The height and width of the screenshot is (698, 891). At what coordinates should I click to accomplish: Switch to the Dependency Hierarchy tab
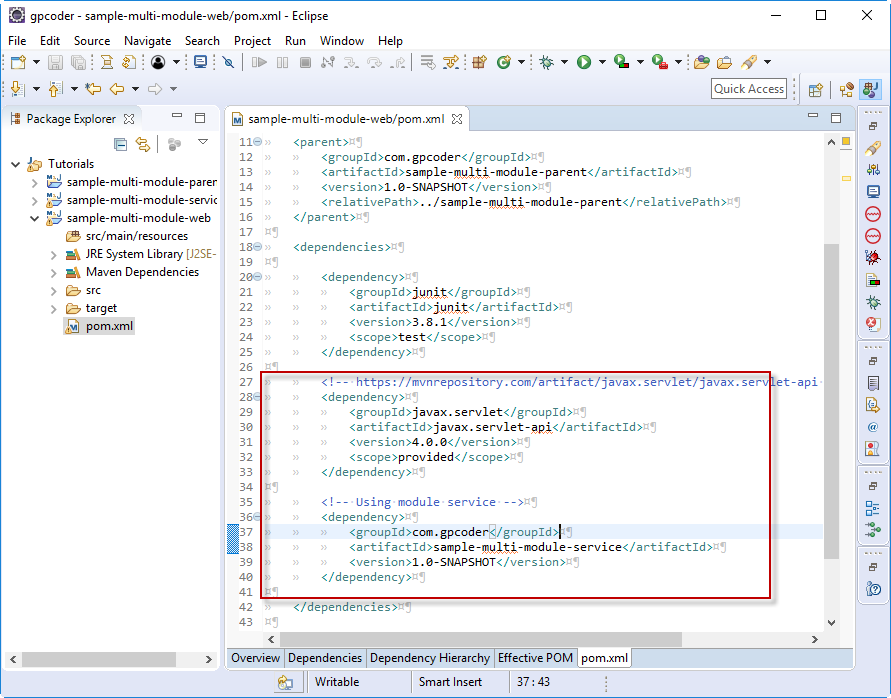tap(430, 658)
